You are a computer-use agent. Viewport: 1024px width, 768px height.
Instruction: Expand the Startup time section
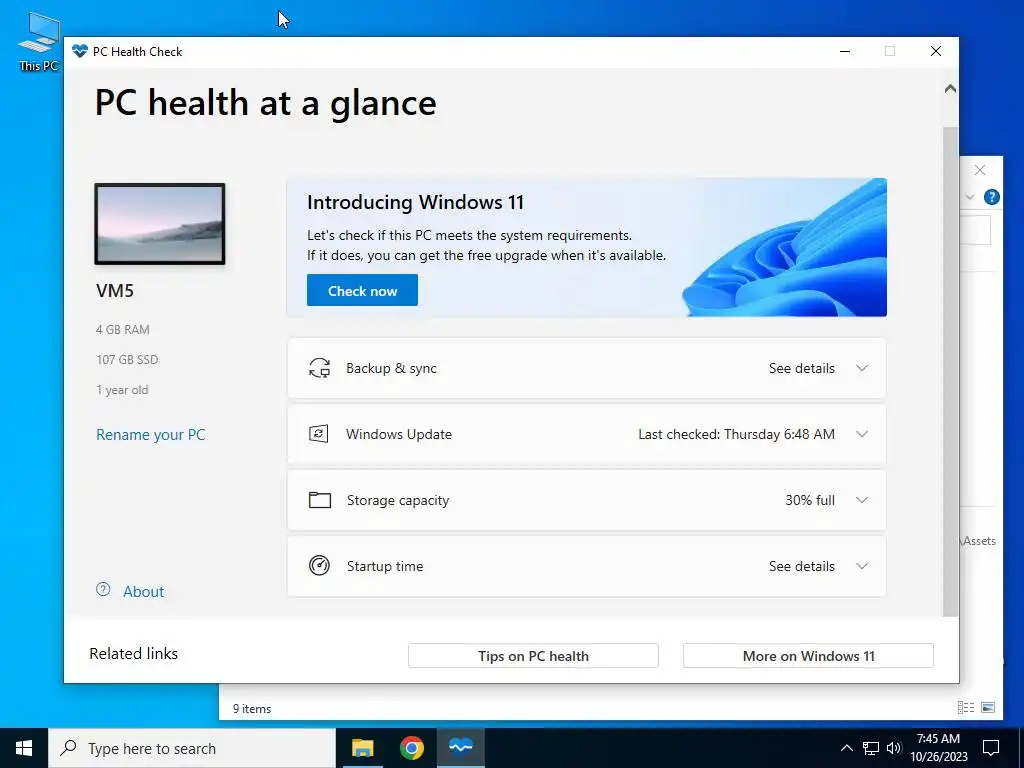[x=862, y=566]
